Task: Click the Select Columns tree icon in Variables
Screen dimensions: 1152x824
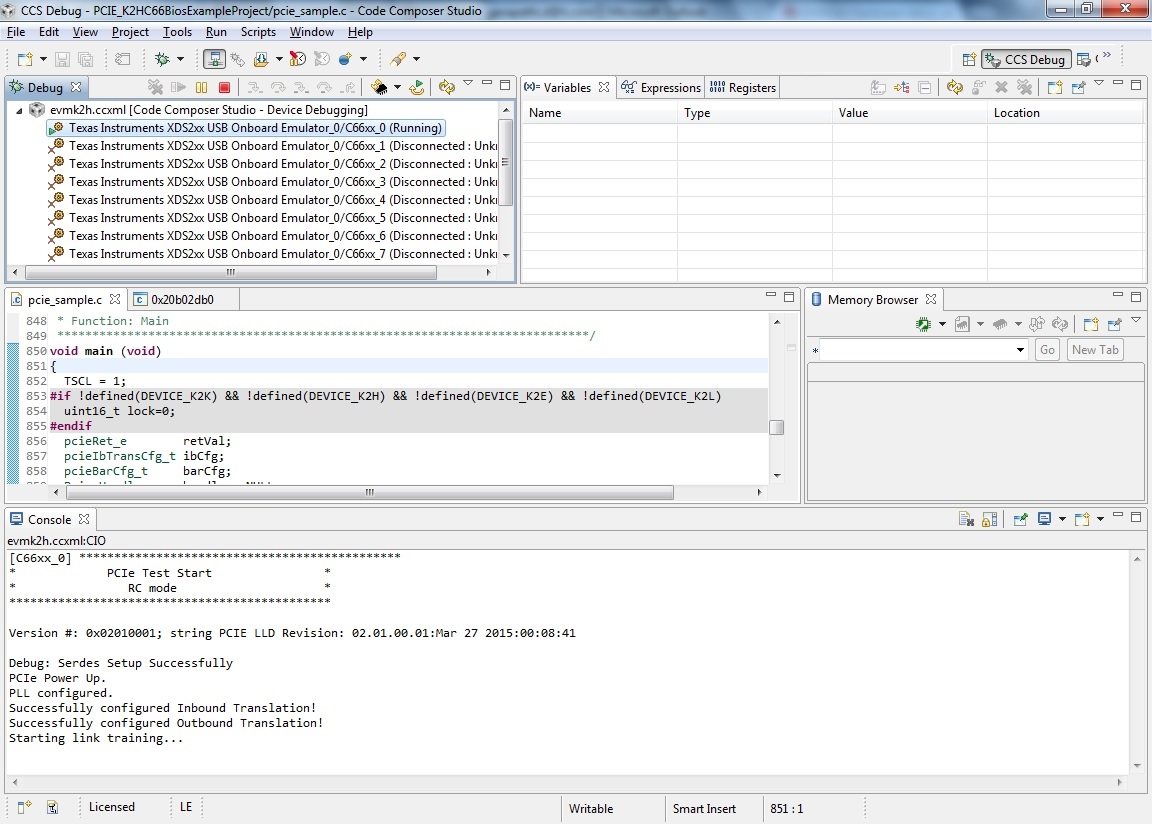Action: [902, 87]
